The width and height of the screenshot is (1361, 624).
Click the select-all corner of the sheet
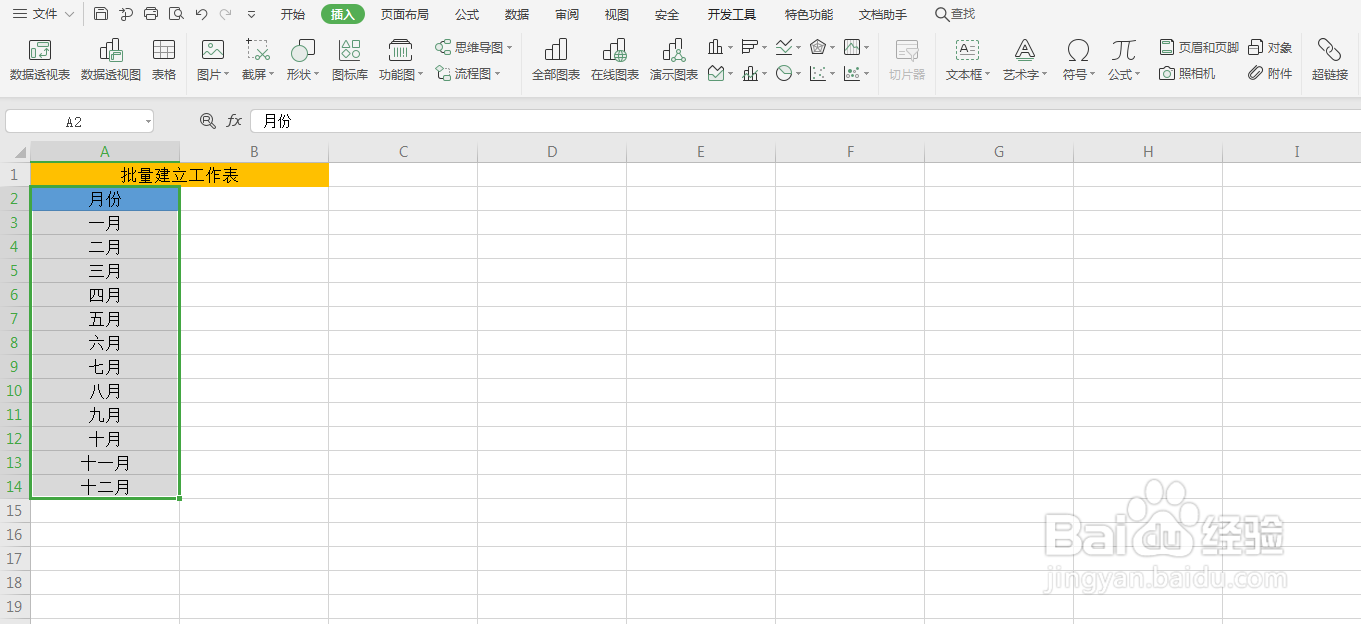[15, 152]
